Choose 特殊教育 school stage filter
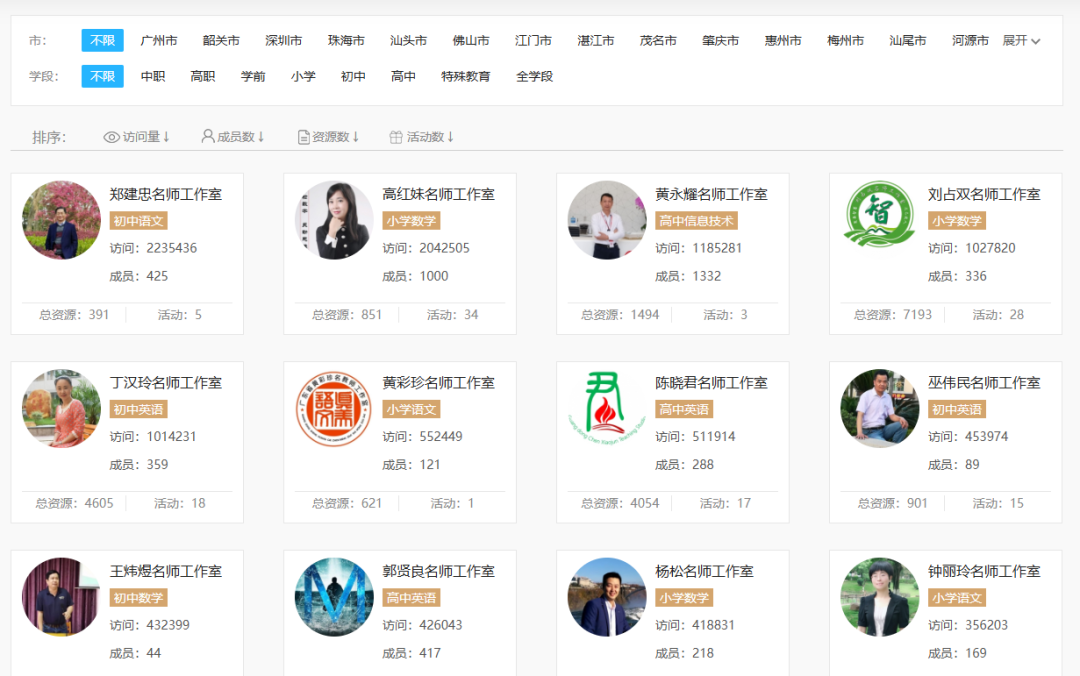This screenshot has width=1080, height=676. click(466, 76)
